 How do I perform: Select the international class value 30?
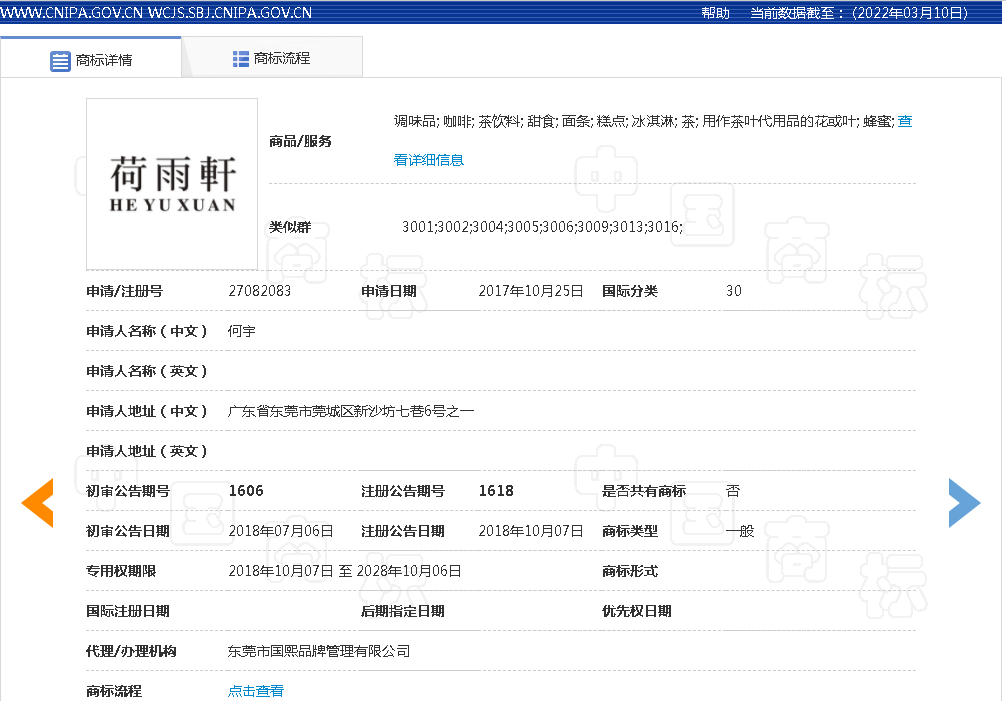point(734,291)
